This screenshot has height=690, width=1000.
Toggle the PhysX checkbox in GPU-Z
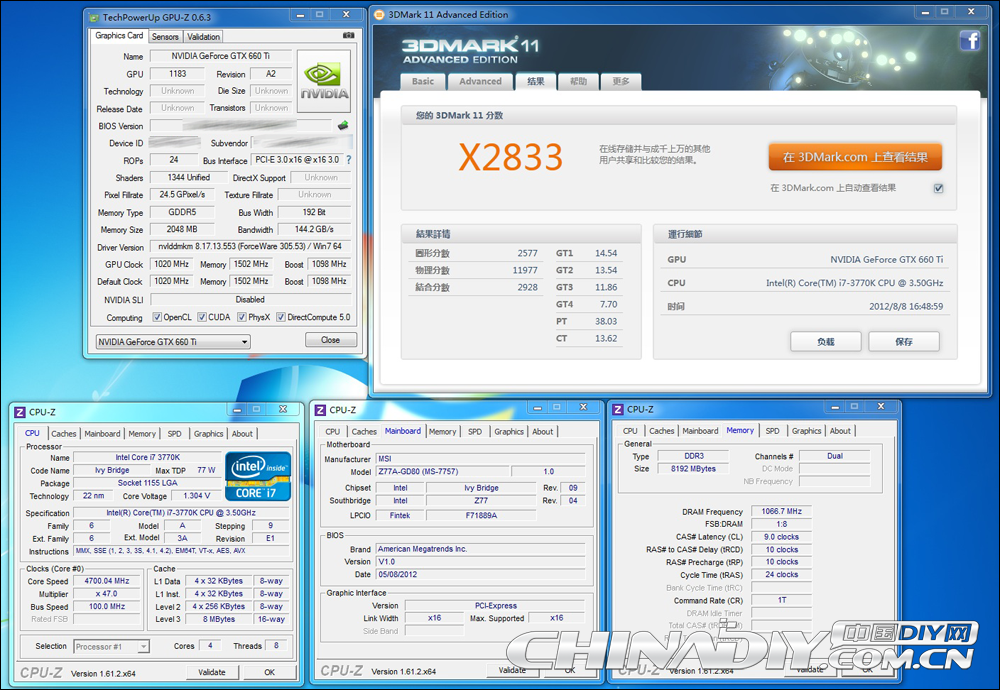pyautogui.click(x=242, y=317)
